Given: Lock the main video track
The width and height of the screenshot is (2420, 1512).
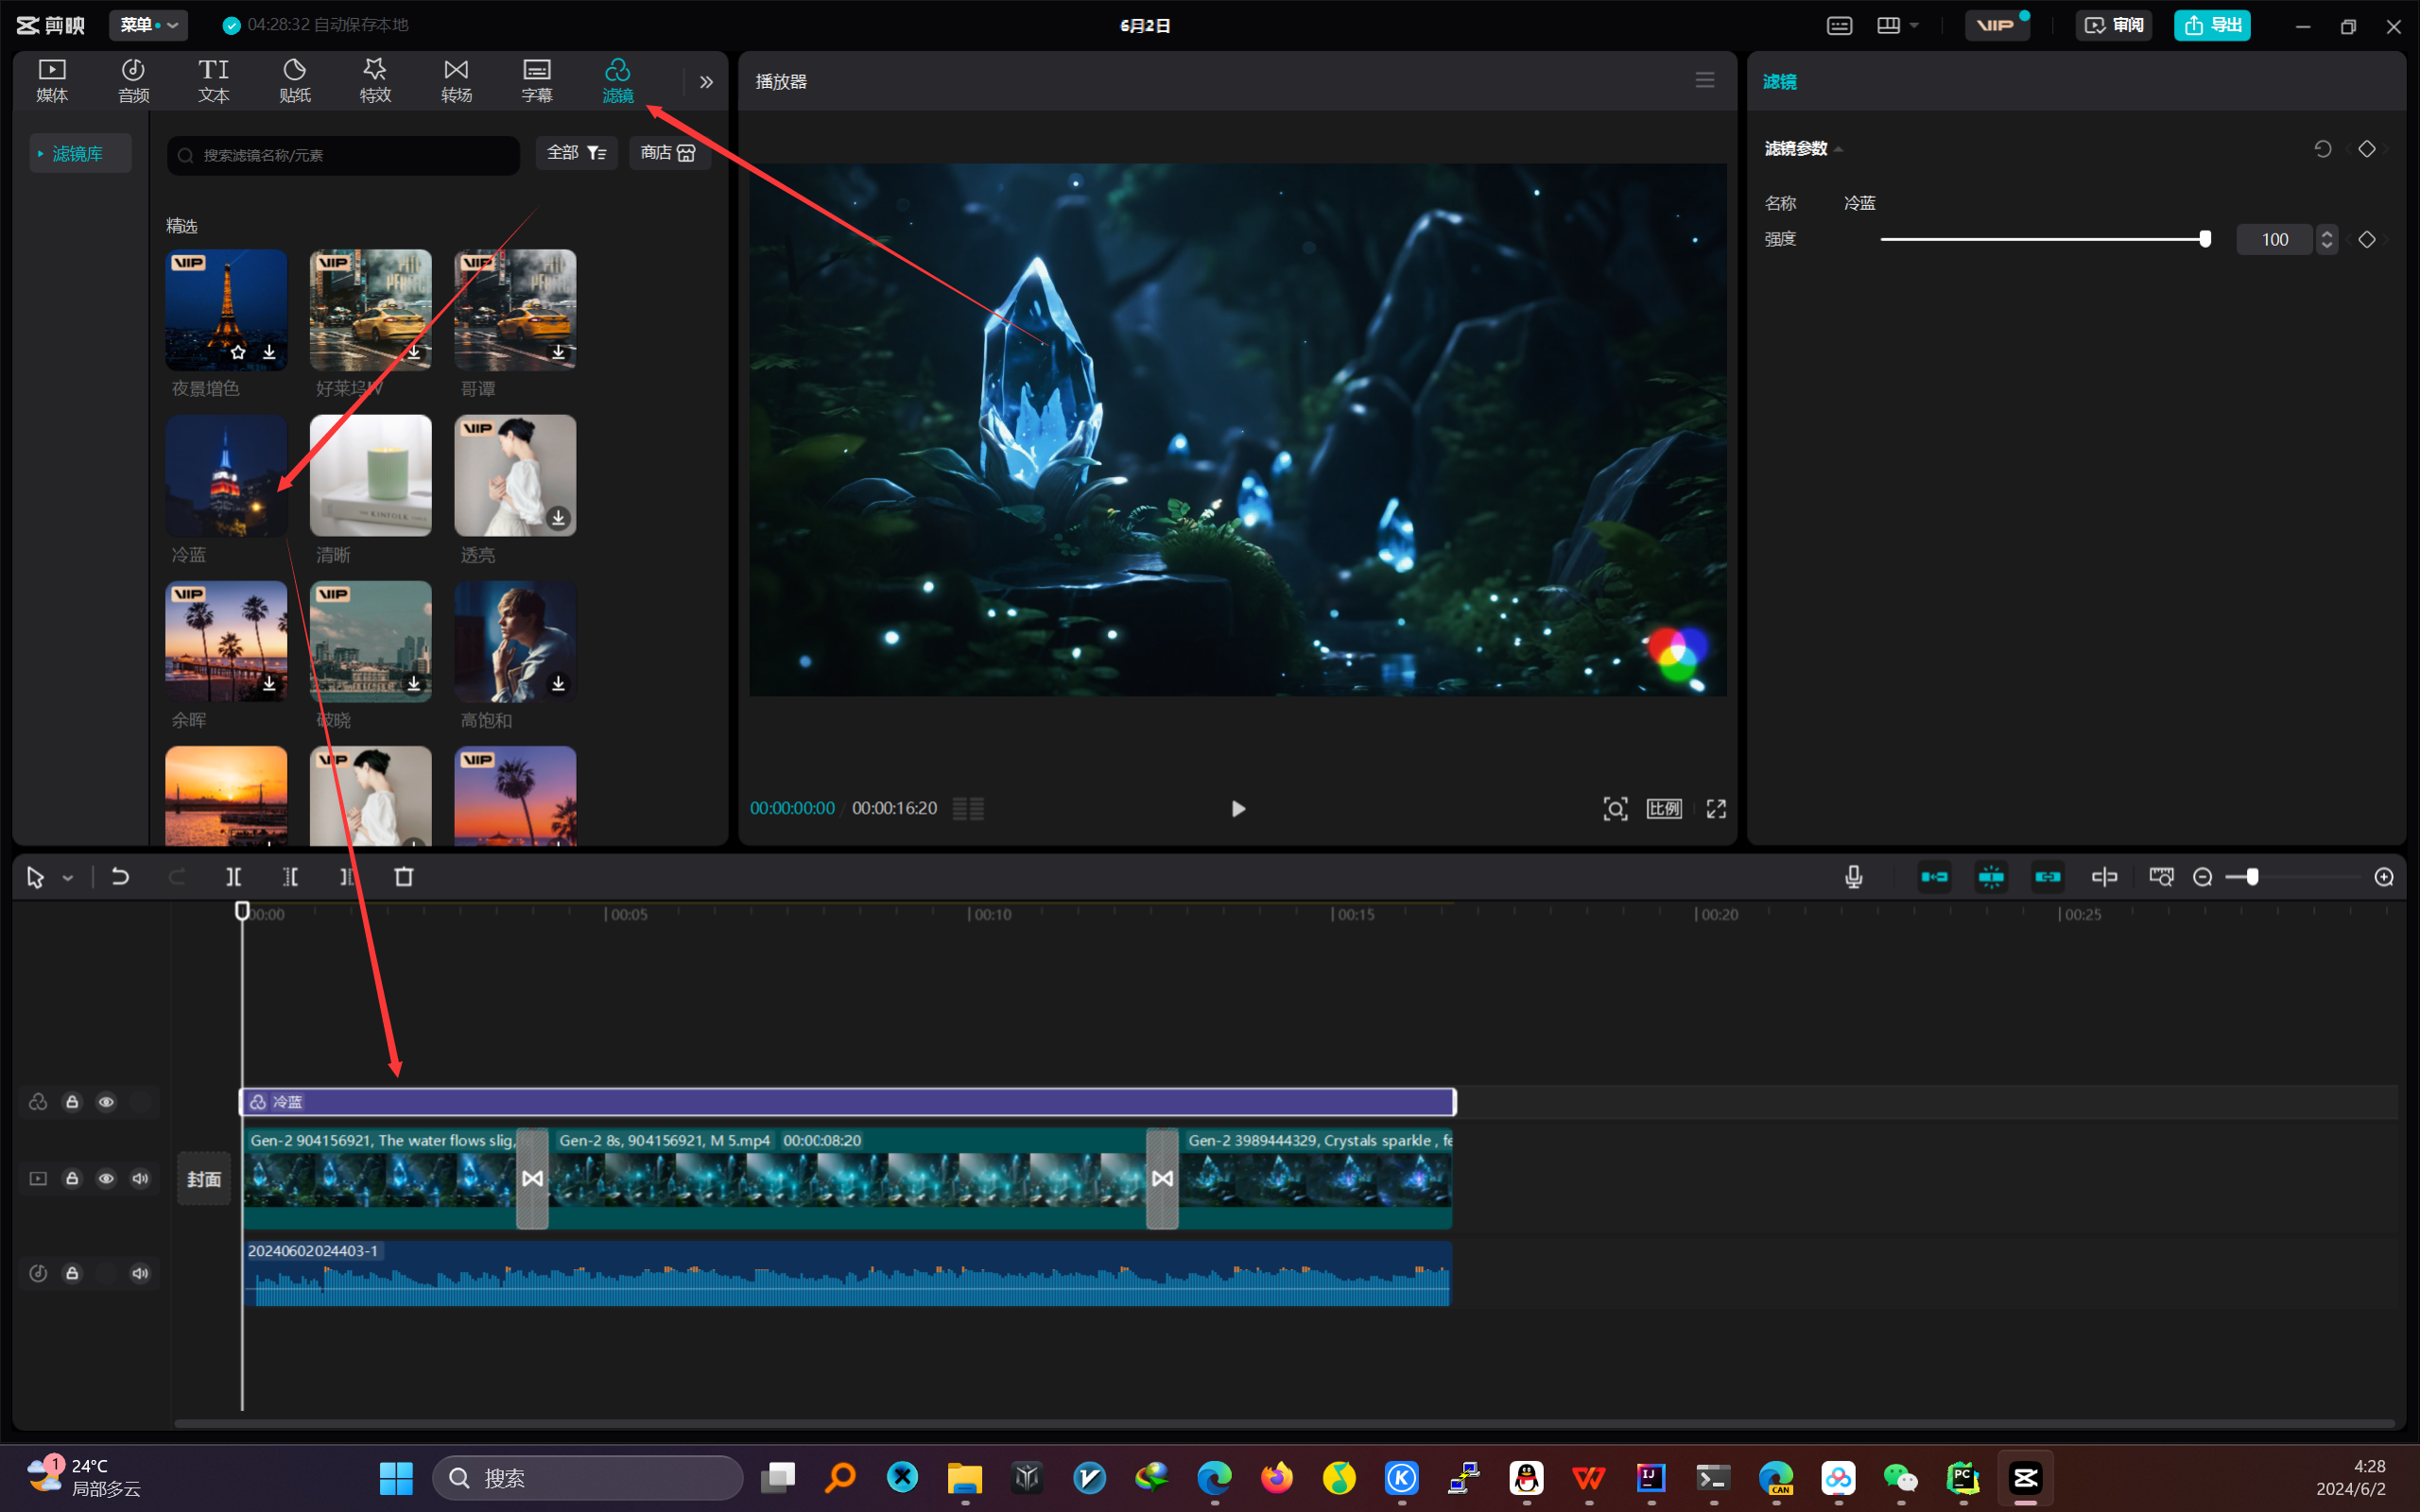Looking at the screenshot, I should [72, 1179].
